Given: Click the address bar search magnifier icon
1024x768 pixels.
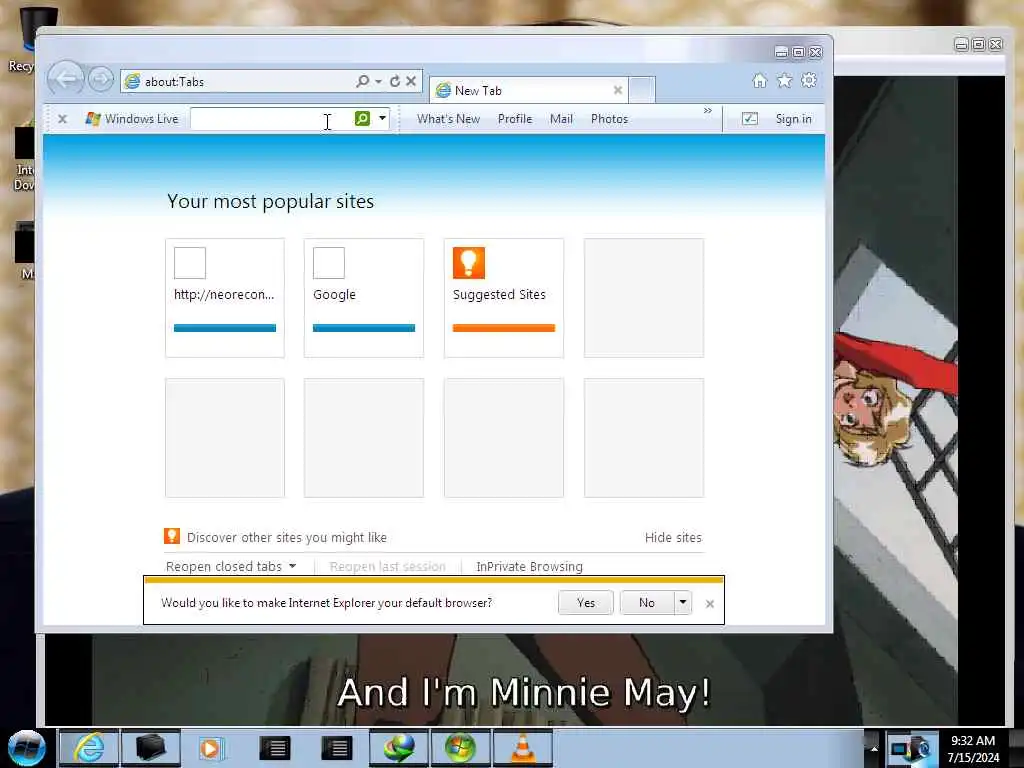Looking at the screenshot, I should [362, 81].
